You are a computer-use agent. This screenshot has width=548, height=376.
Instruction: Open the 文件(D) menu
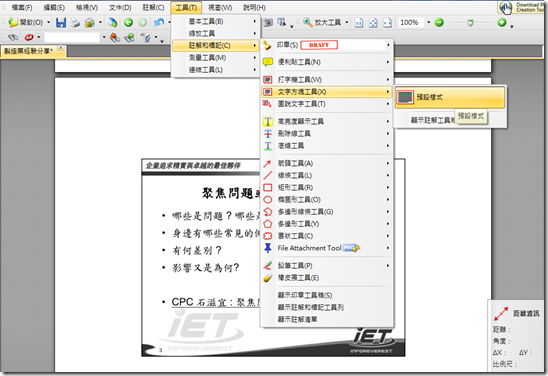click(x=120, y=7)
